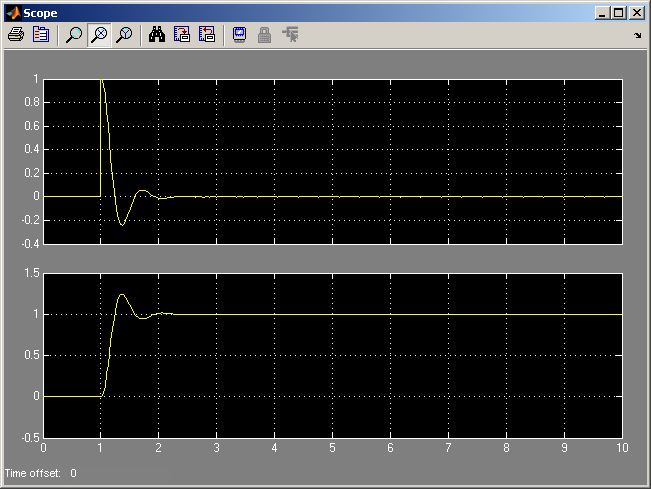Click the lower plot axes area
651x489 pixels.
333,355
